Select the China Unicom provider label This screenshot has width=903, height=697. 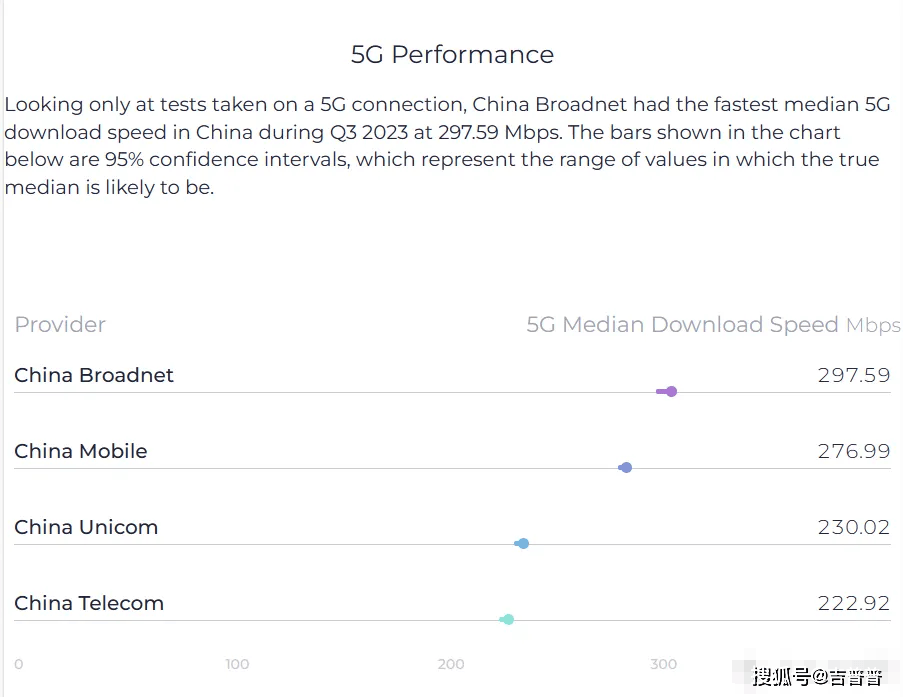click(x=86, y=527)
